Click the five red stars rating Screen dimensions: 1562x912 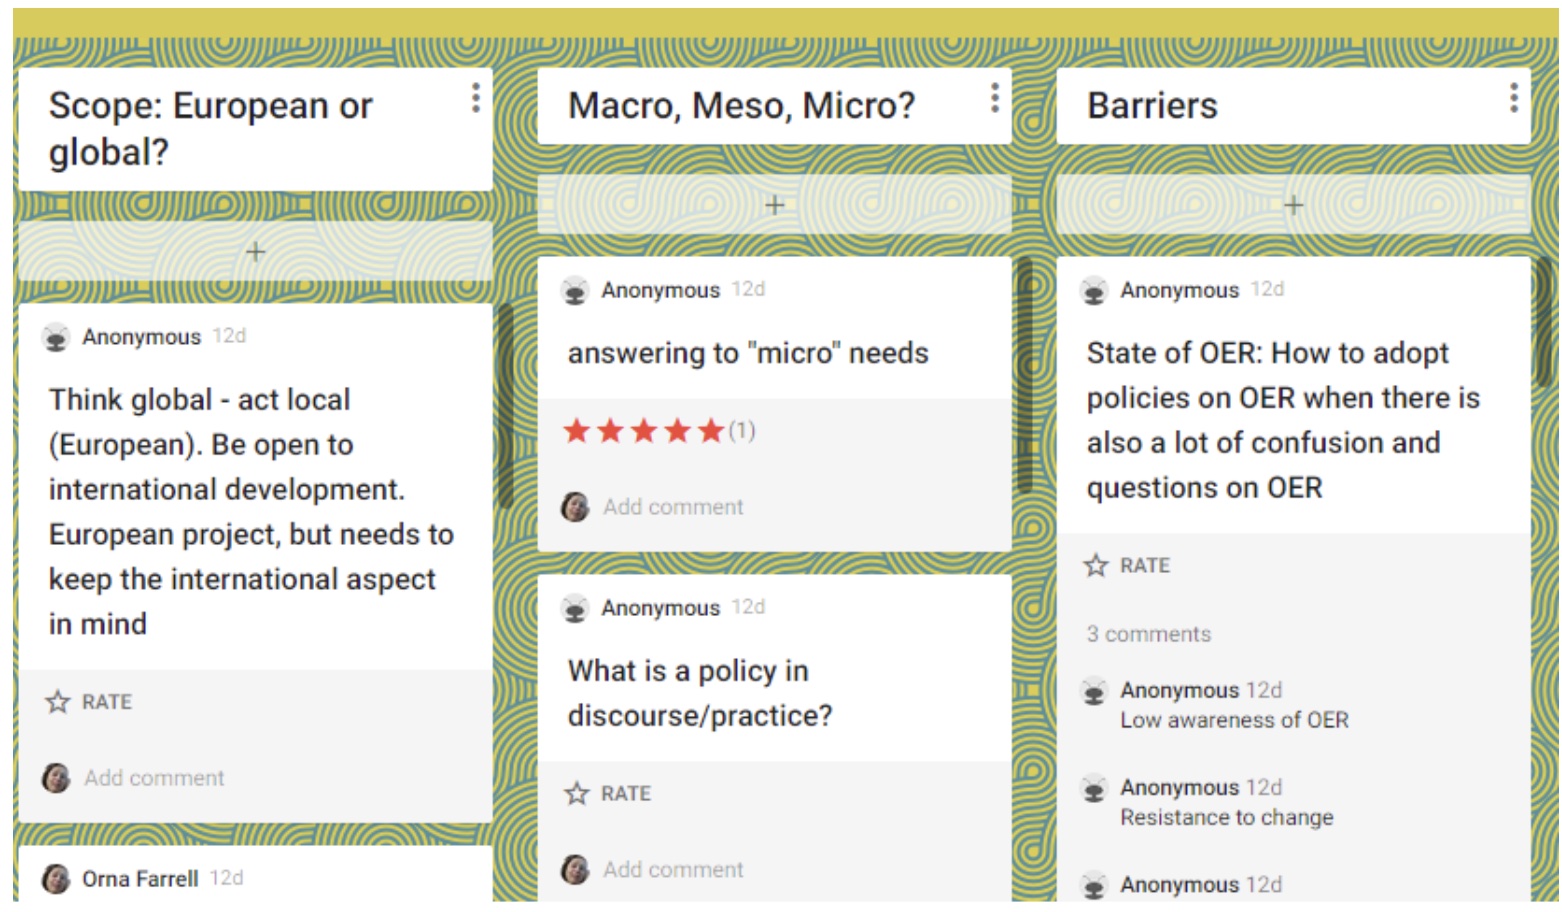coord(644,431)
